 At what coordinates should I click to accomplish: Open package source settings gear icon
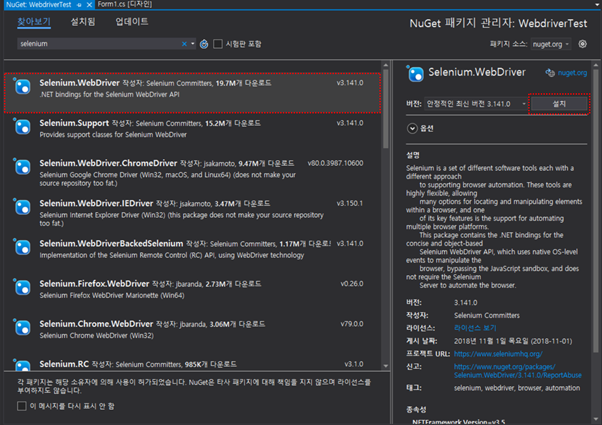tap(582, 44)
